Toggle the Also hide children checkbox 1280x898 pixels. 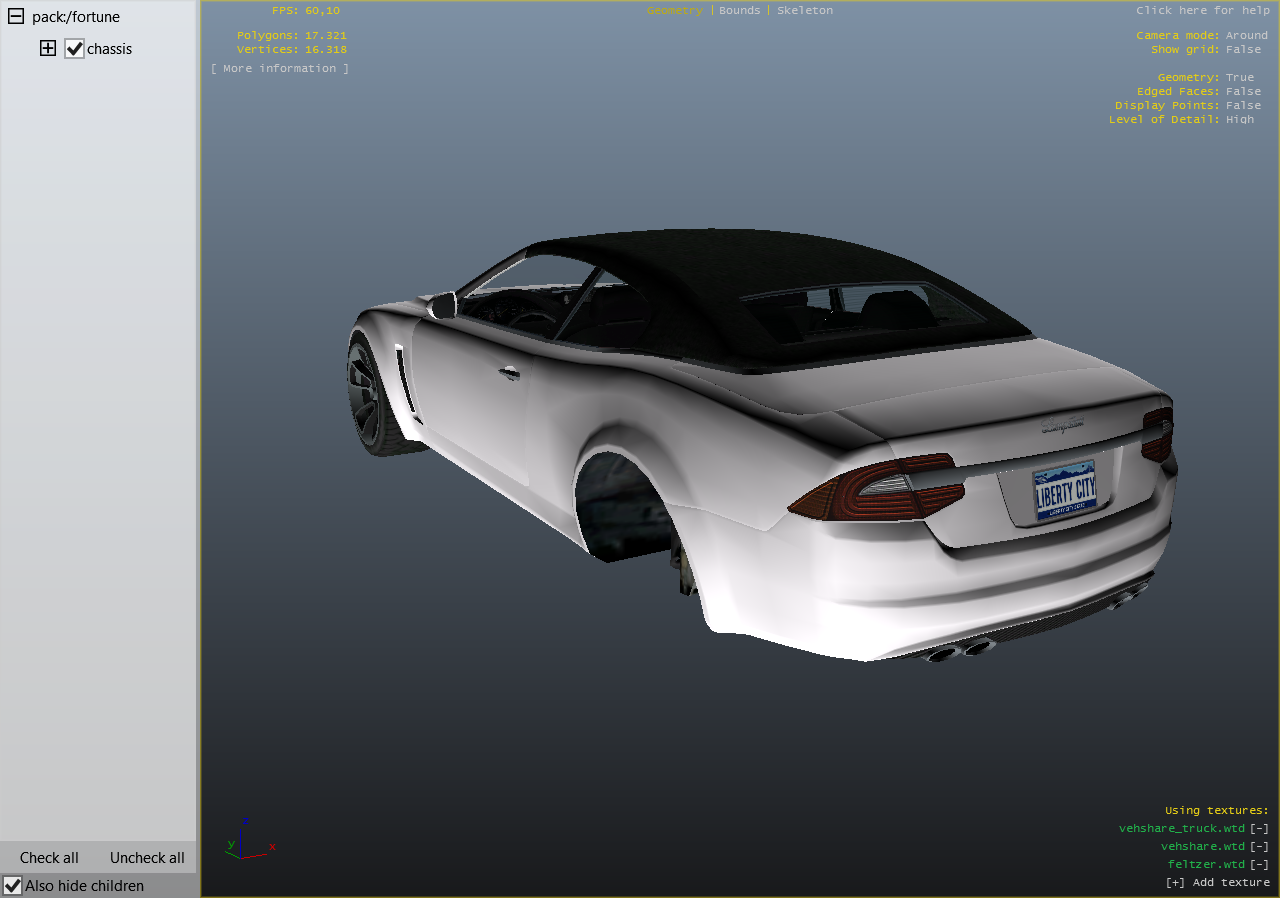(x=13, y=885)
